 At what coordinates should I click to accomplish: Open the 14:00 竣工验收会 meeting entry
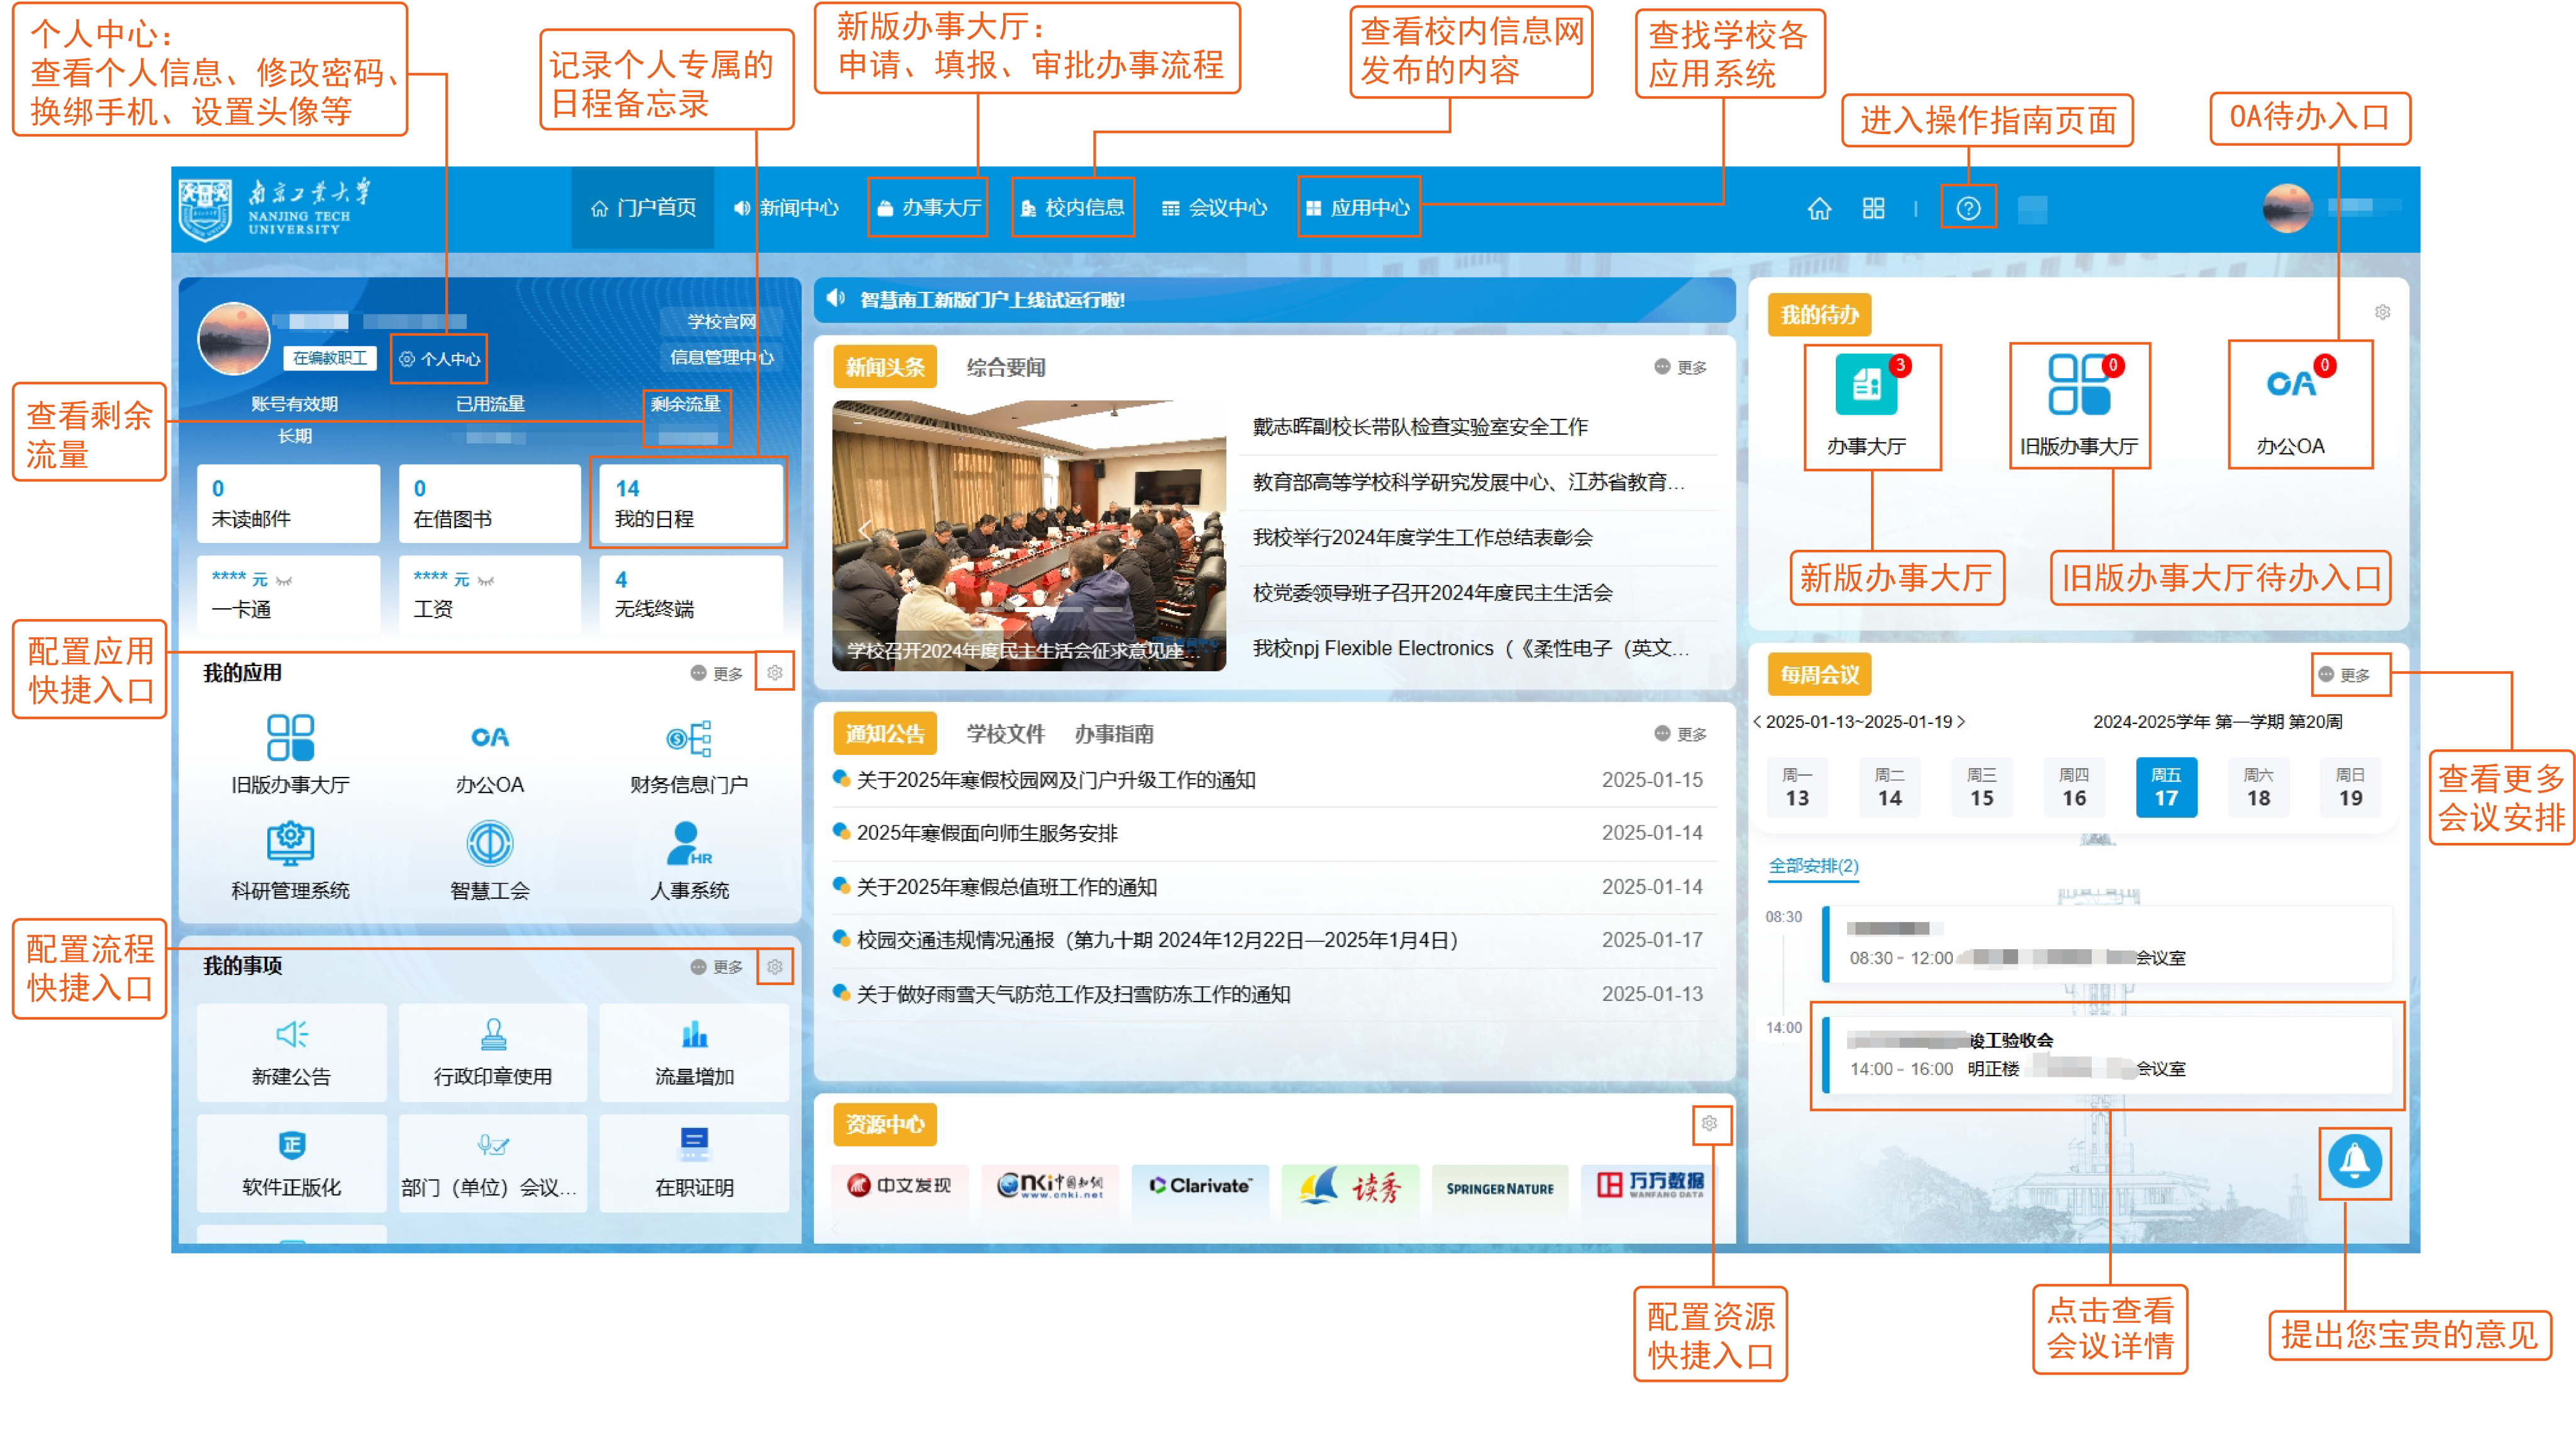[2107, 1055]
